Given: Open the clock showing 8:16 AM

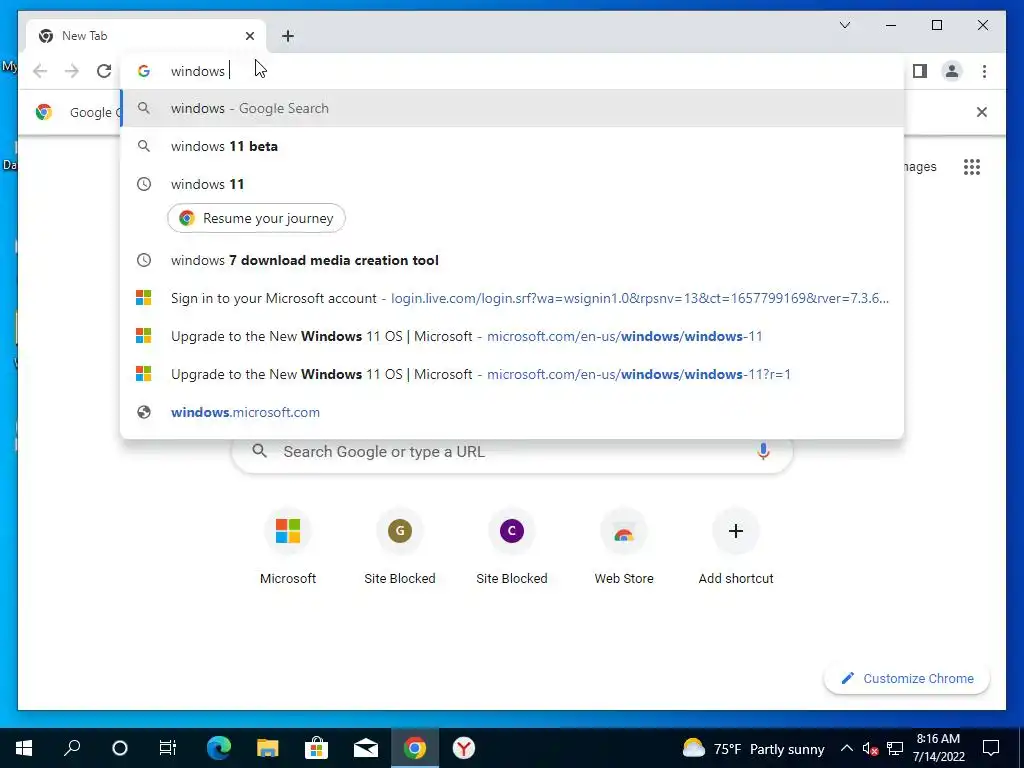Looking at the screenshot, I should [938, 748].
